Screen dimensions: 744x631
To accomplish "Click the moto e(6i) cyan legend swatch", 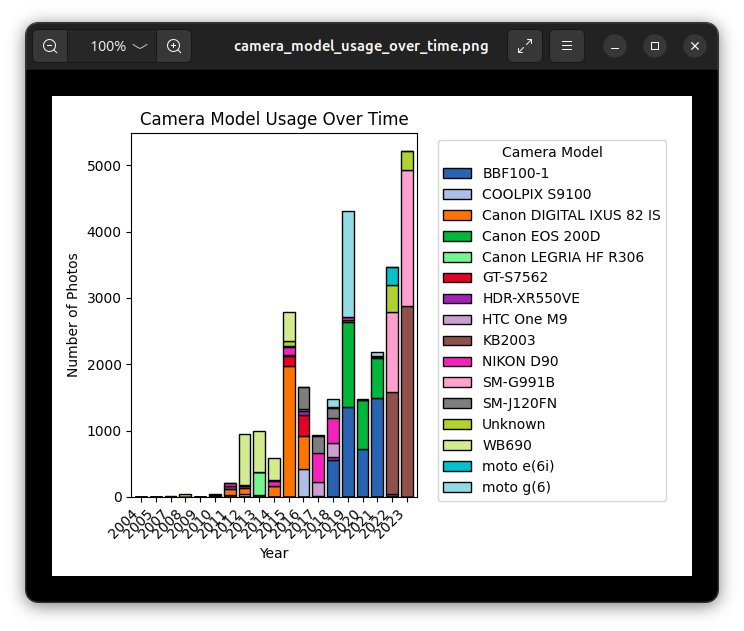I will tap(457, 466).
